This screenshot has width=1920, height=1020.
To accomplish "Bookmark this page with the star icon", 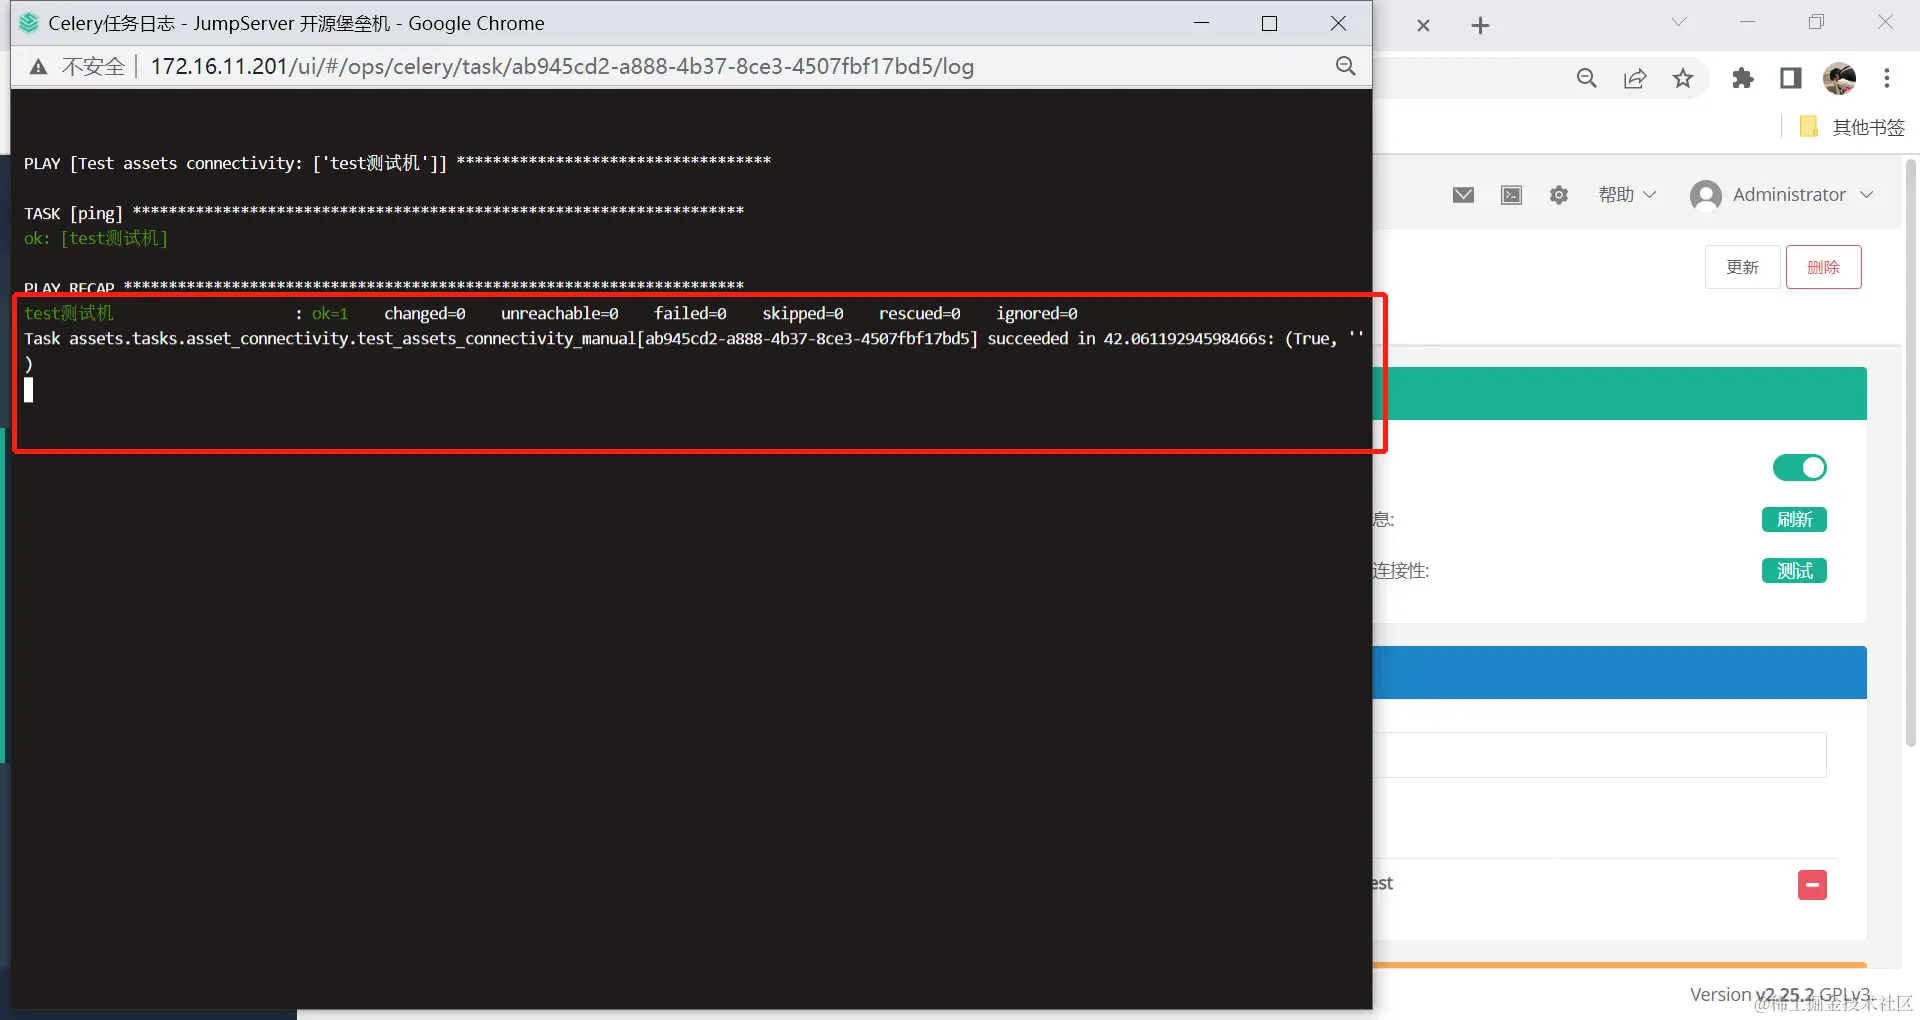I will point(1683,78).
